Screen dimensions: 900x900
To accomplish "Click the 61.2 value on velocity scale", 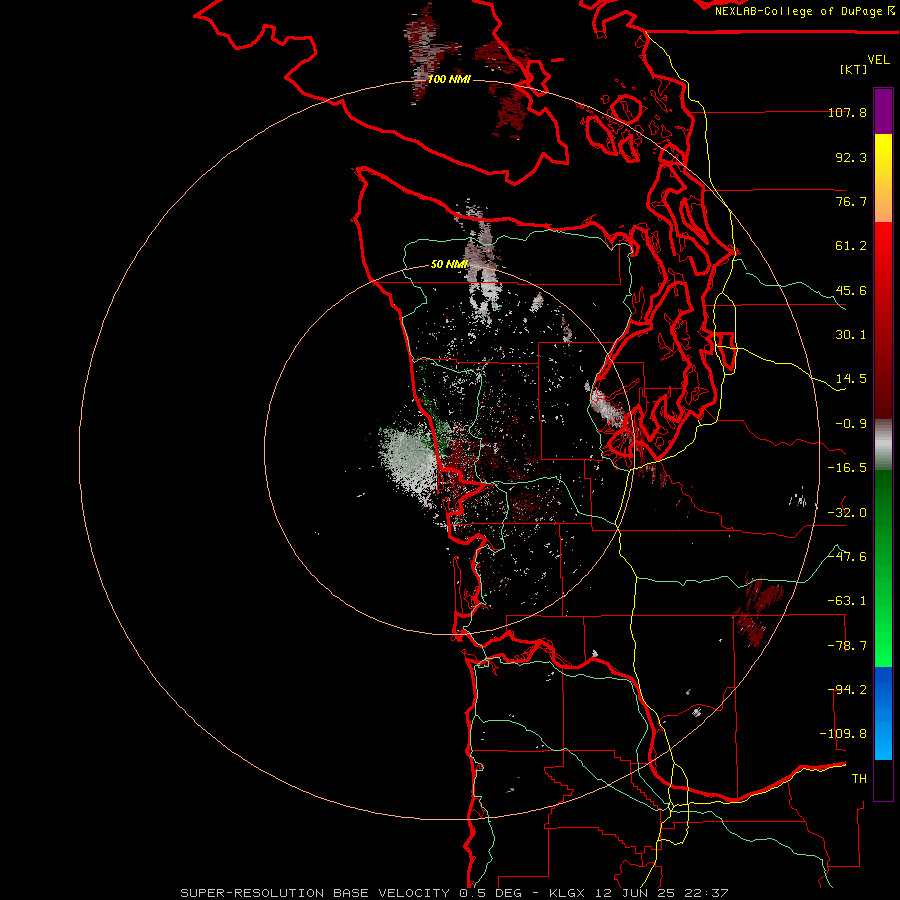I will [x=851, y=246].
